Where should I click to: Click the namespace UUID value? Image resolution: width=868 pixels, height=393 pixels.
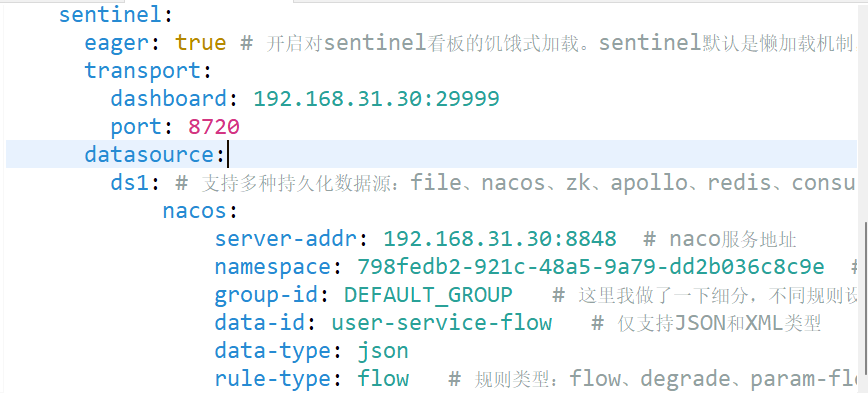point(591,267)
